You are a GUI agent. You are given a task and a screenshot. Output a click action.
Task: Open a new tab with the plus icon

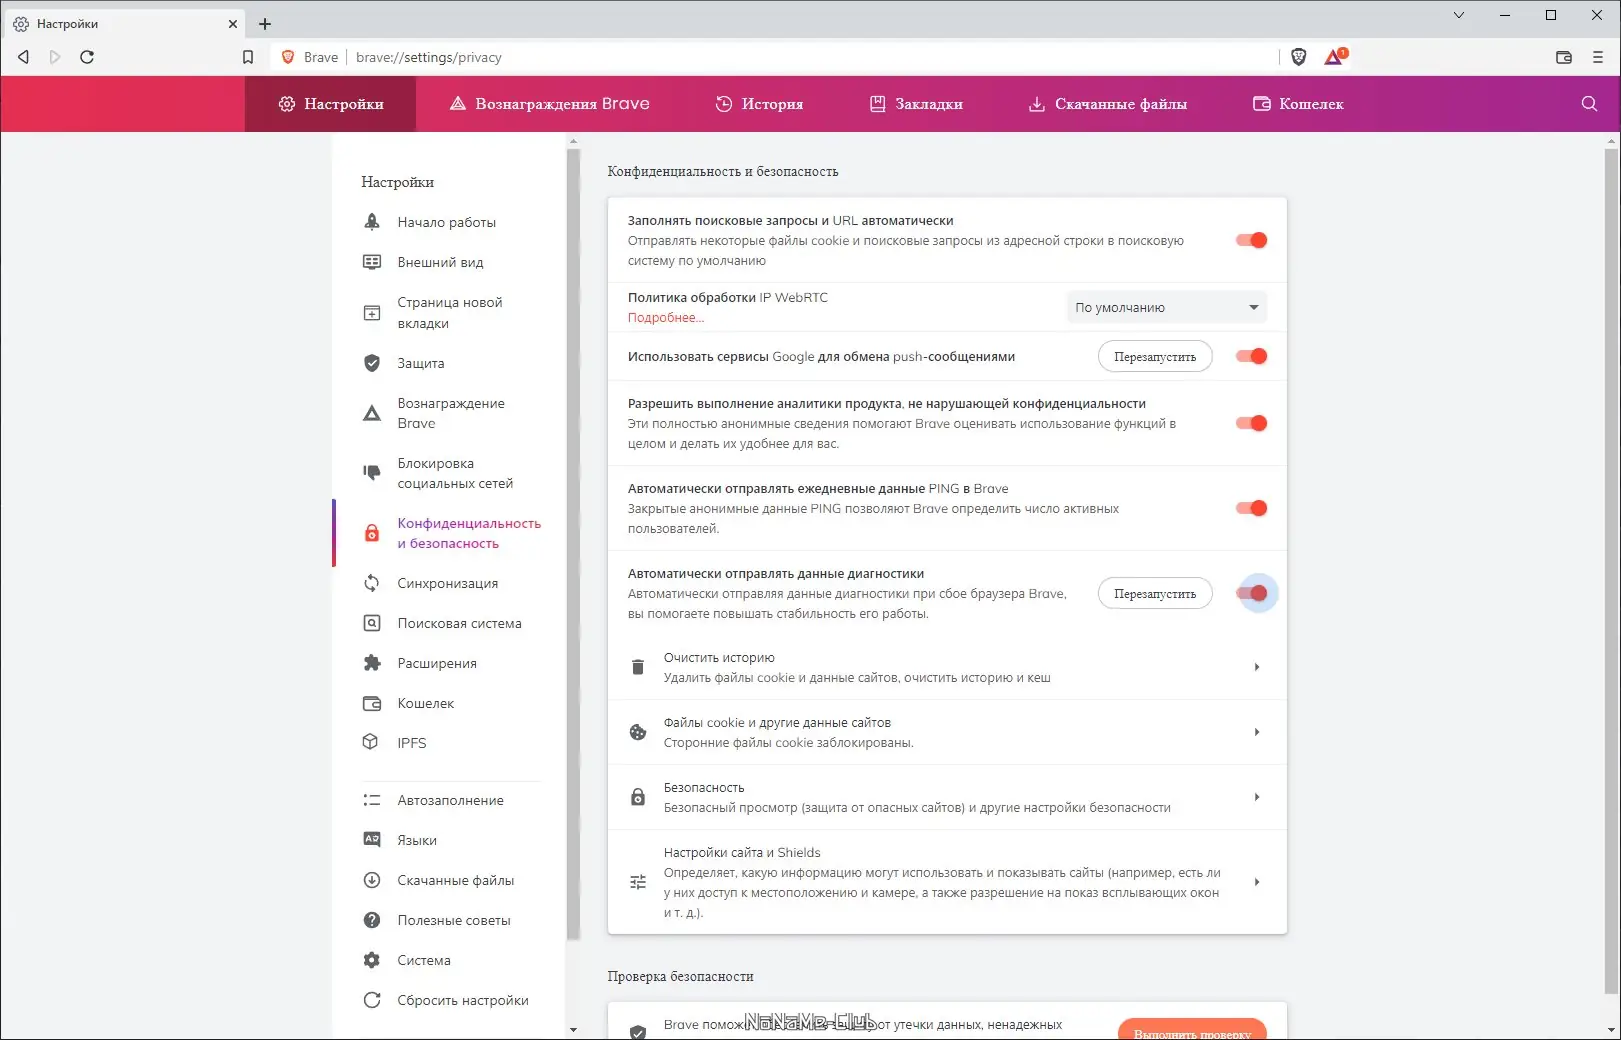pyautogui.click(x=265, y=24)
